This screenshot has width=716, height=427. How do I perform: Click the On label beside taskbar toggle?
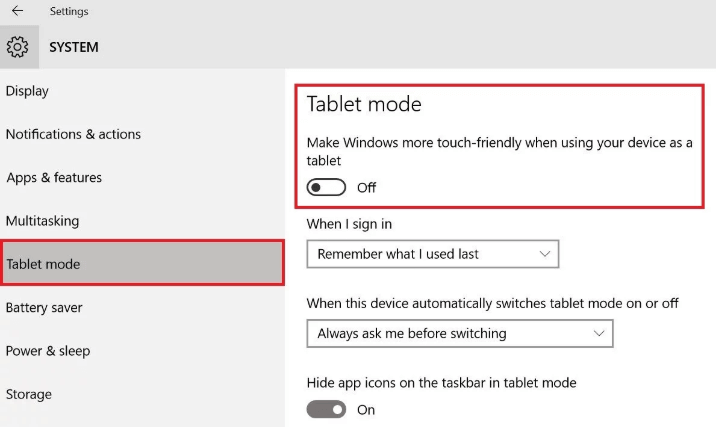pyautogui.click(x=366, y=410)
